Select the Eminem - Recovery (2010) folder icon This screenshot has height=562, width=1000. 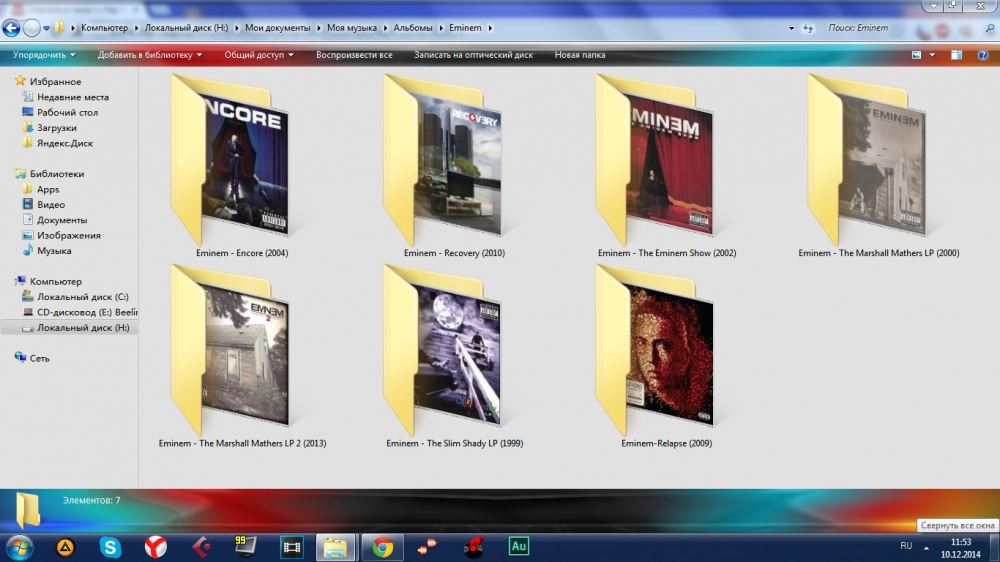coord(443,159)
